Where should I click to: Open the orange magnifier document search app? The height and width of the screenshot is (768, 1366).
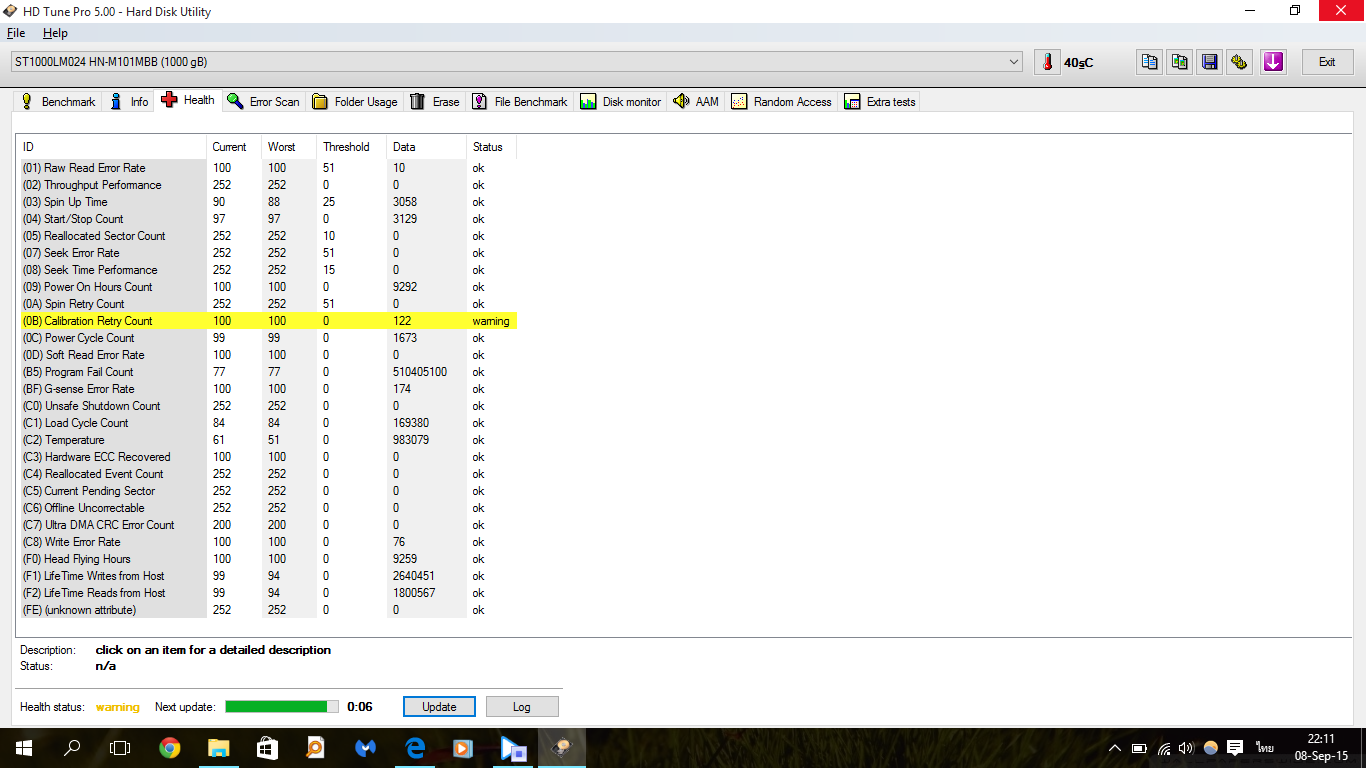(315, 747)
